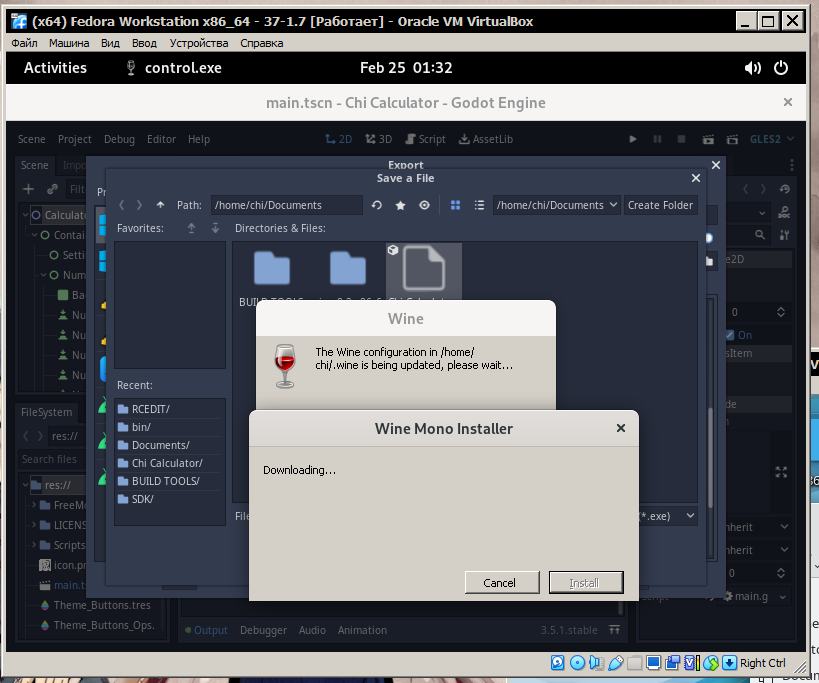Open control.exe app menu
Screen dimensions: 819x683
pyautogui.click(x=174, y=68)
